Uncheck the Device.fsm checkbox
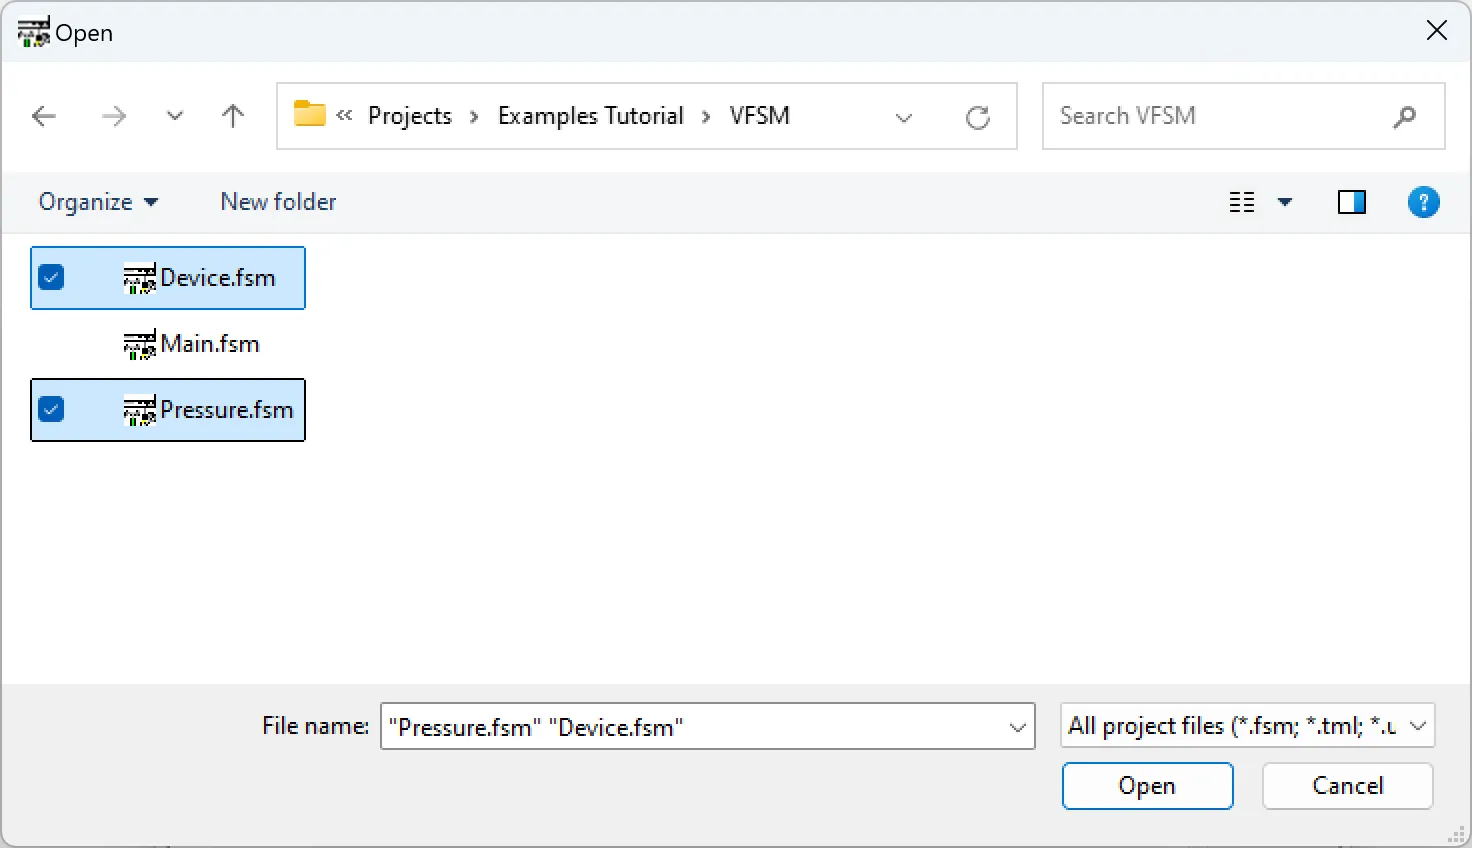Screen dimensions: 1472x848 [x=51, y=277]
